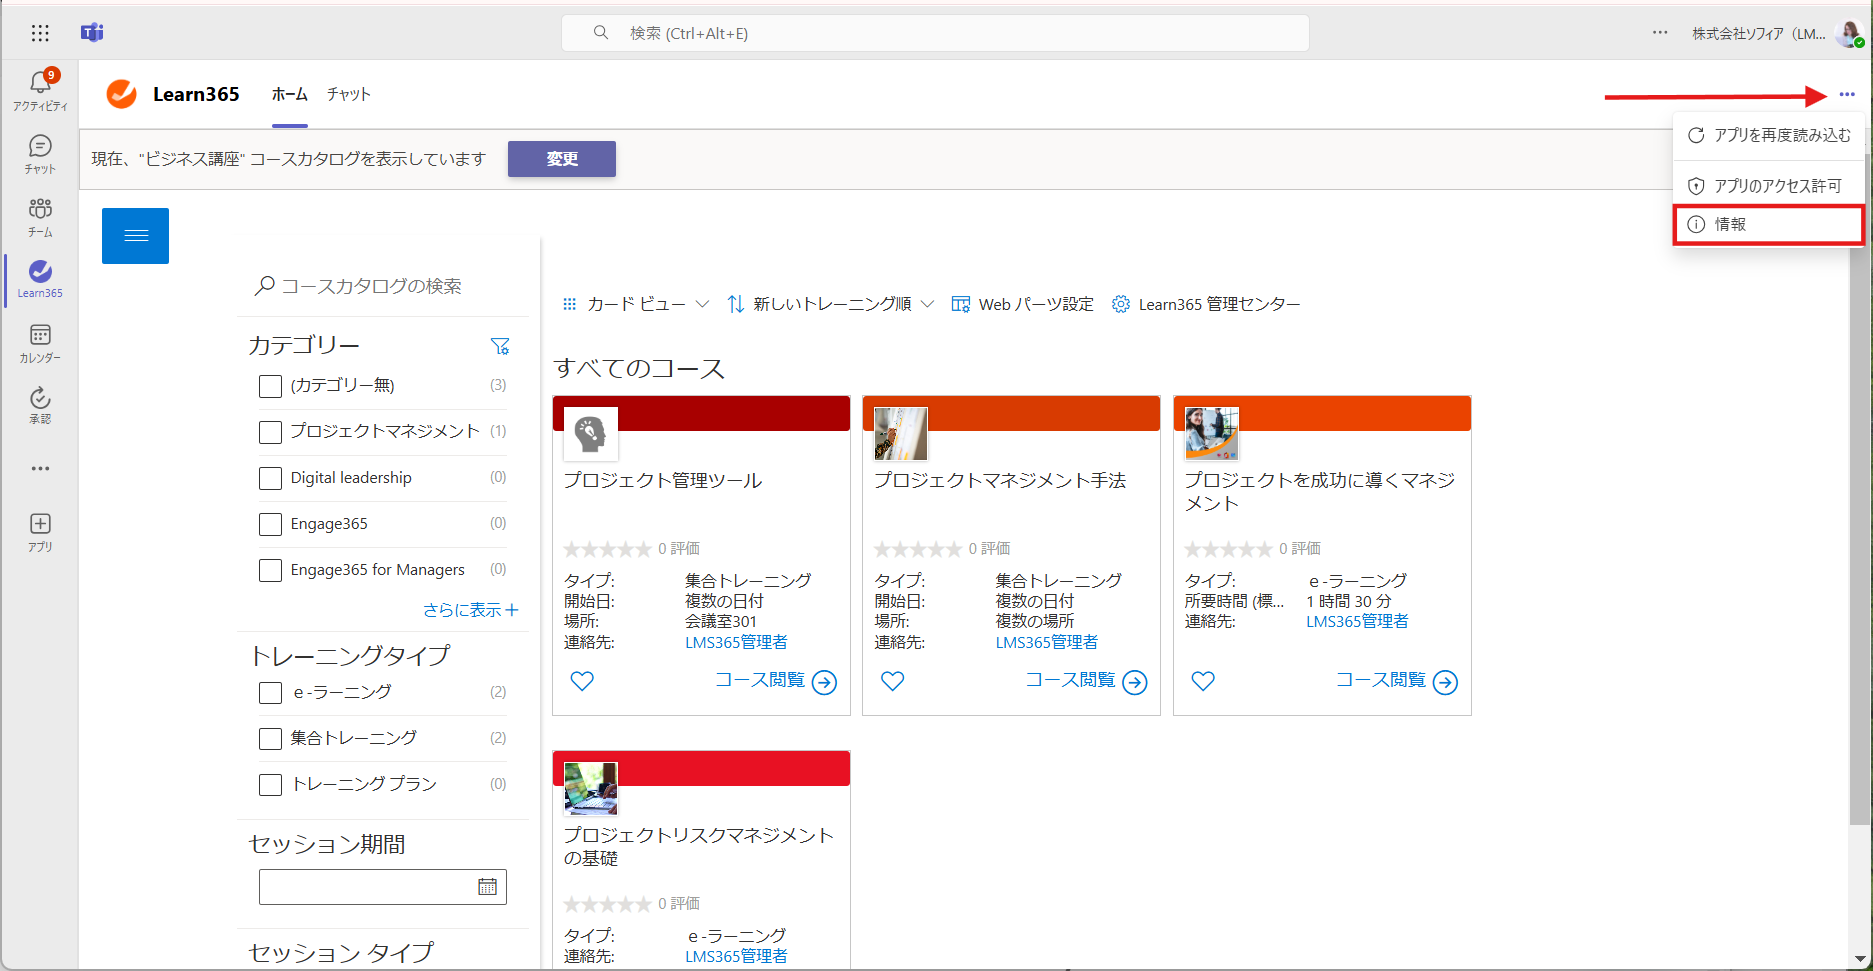Open コース閲覧 for プロジェクトマネジメント手法
Viewport: 1873px width, 971px height.
tap(1086, 681)
